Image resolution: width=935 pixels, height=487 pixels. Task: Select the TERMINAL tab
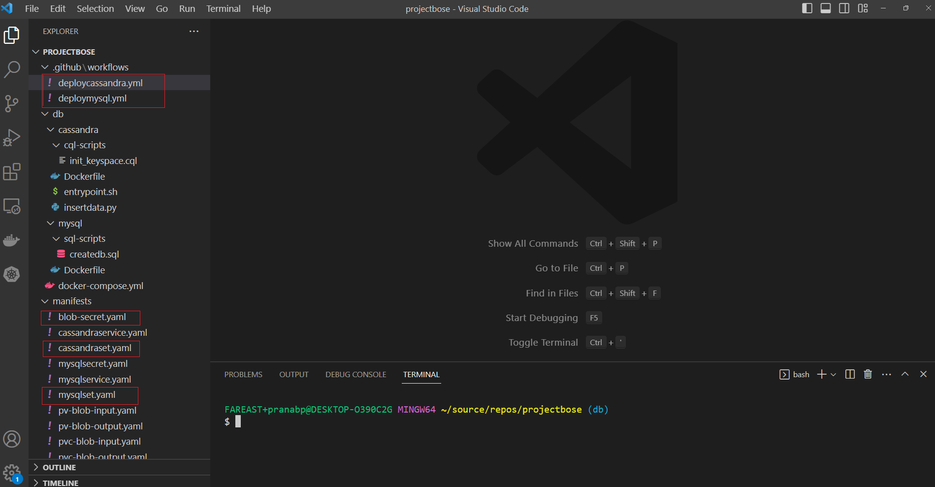pyautogui.click(x=421, y=374)
